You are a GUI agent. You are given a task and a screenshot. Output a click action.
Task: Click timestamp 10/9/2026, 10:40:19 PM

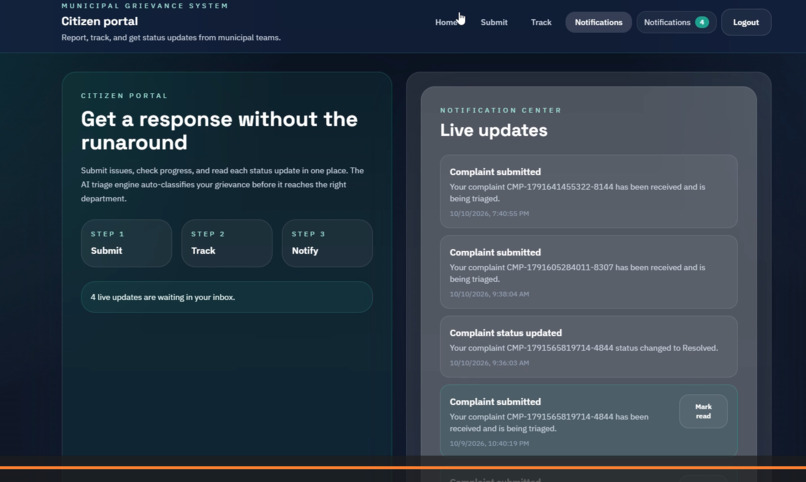coord(489,443)
